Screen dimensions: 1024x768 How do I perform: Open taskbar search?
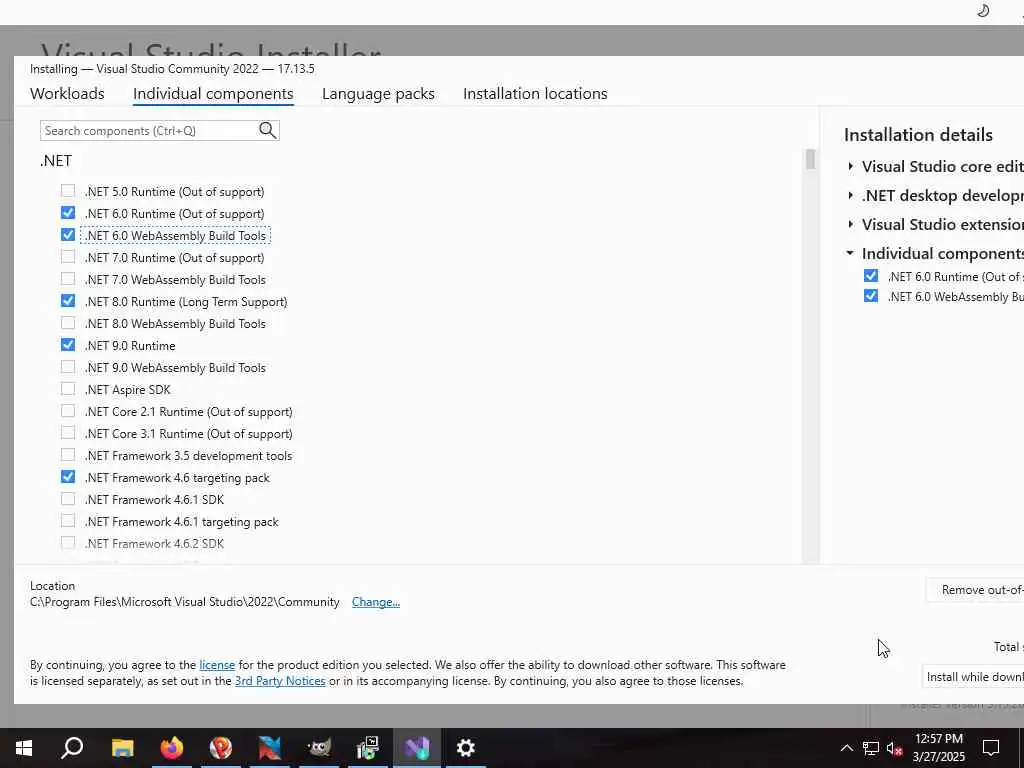(72, 748)
